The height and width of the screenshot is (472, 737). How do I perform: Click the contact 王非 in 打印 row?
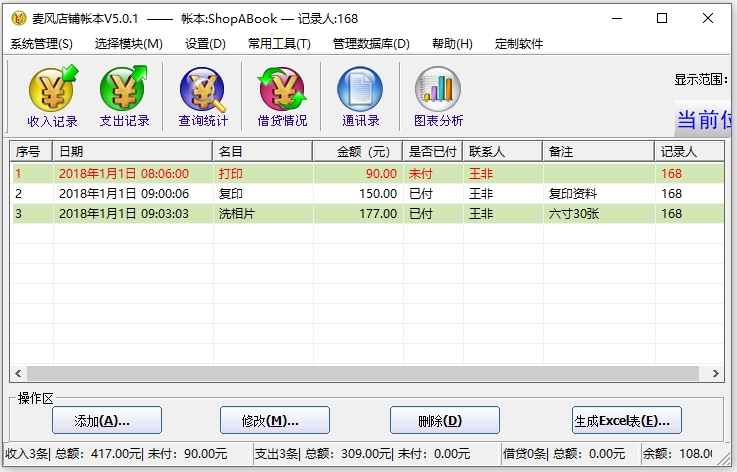(x=481, y=173)
